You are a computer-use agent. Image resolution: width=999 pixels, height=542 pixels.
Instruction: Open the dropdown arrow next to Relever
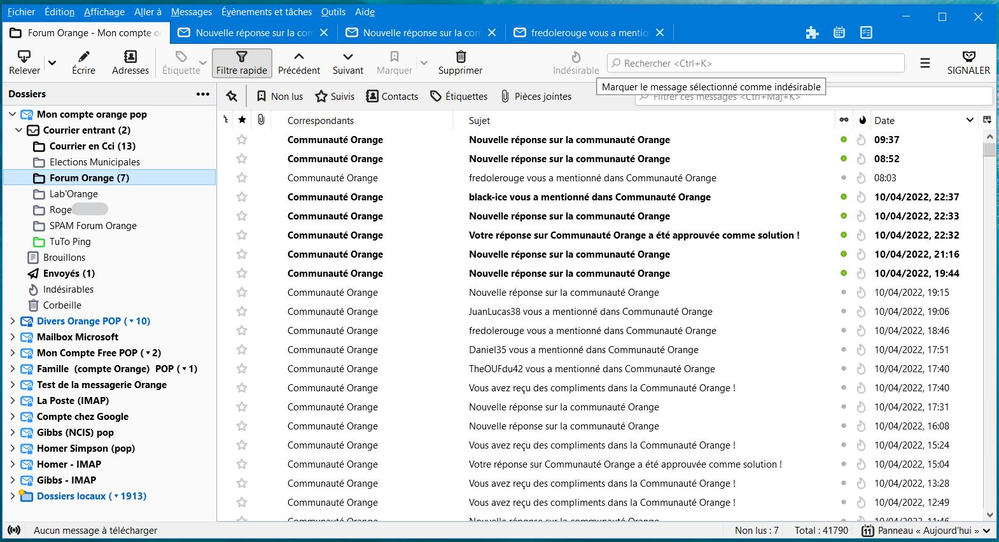click(x=52, y=63)
